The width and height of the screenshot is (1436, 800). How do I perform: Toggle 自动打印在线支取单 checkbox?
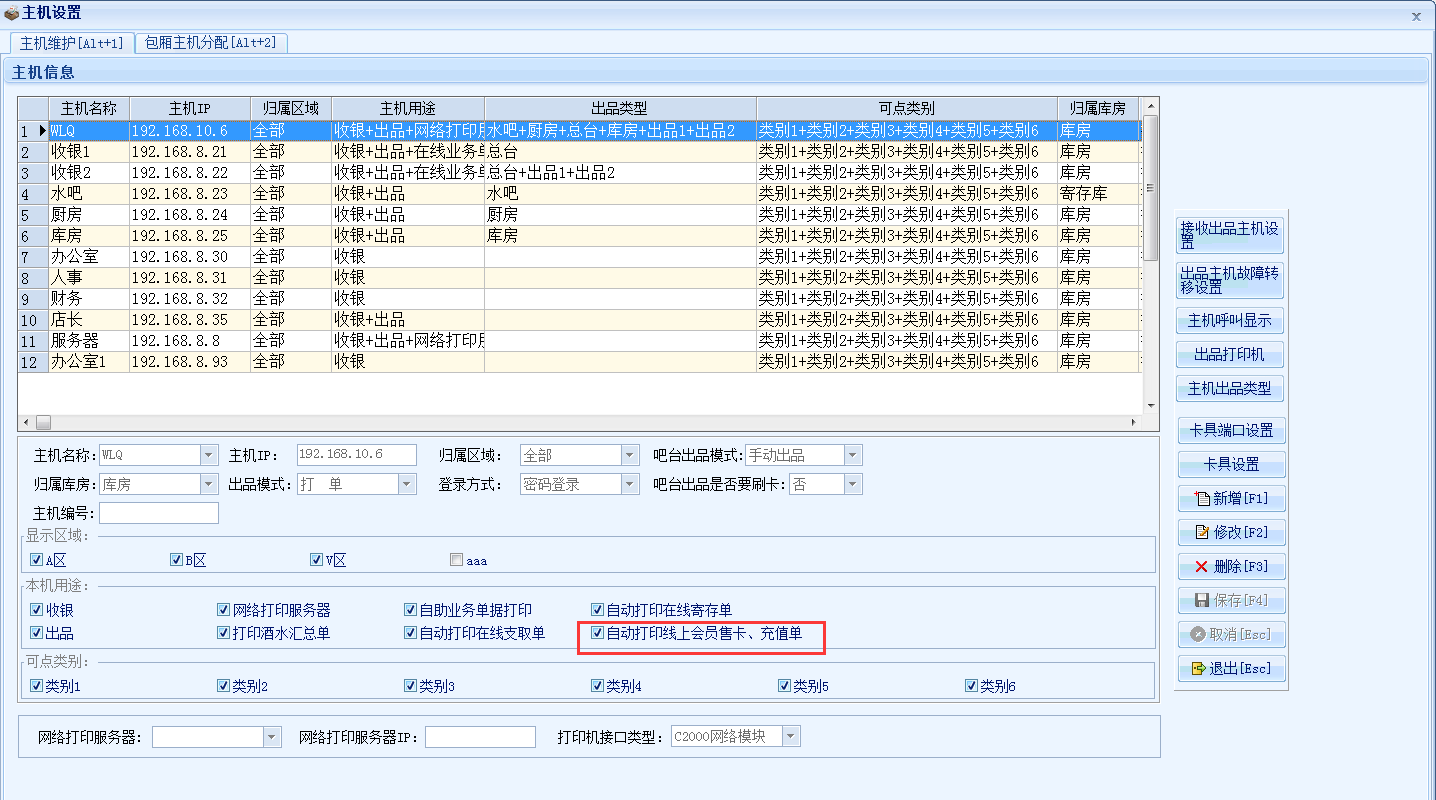(x=410, y=633)
